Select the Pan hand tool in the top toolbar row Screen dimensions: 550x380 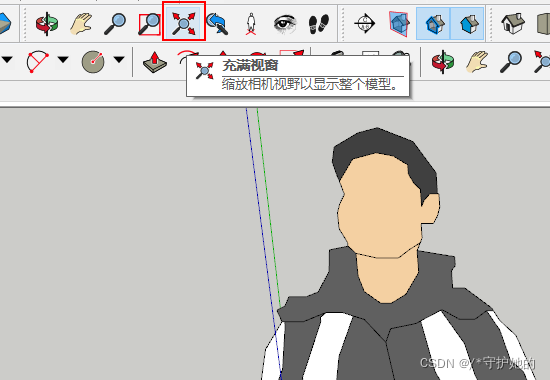coord(81,24)
